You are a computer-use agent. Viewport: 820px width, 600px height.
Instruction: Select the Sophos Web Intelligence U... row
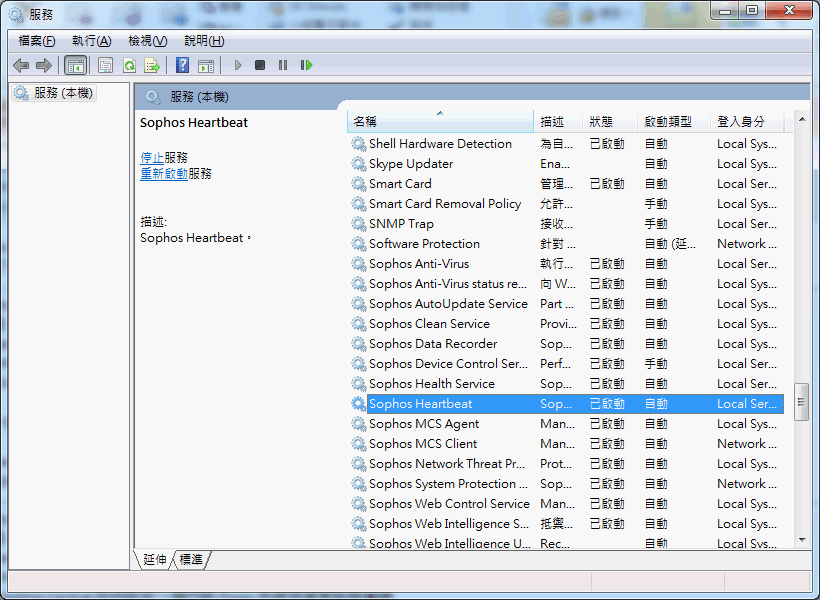click(x=567, y=542)
